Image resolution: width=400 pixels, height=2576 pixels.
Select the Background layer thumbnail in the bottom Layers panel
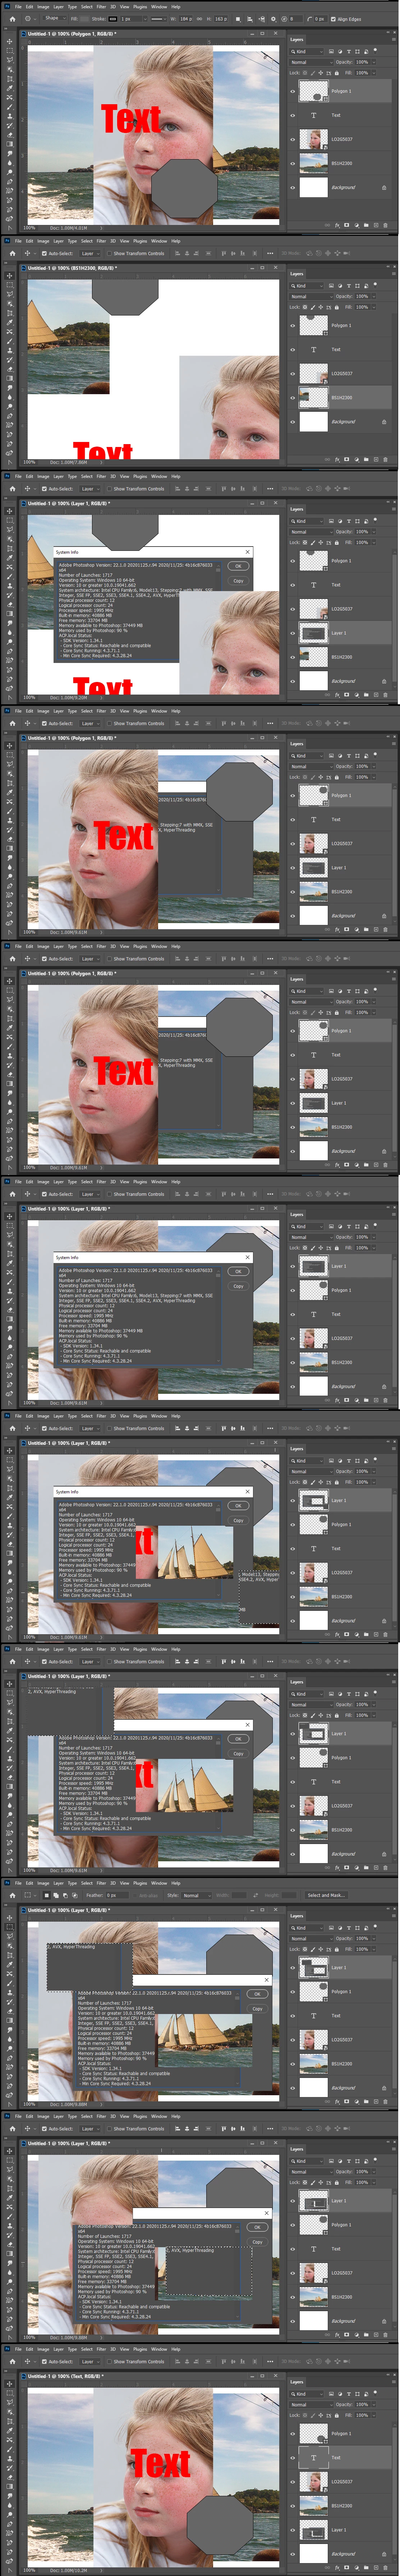coord(314,2553)
